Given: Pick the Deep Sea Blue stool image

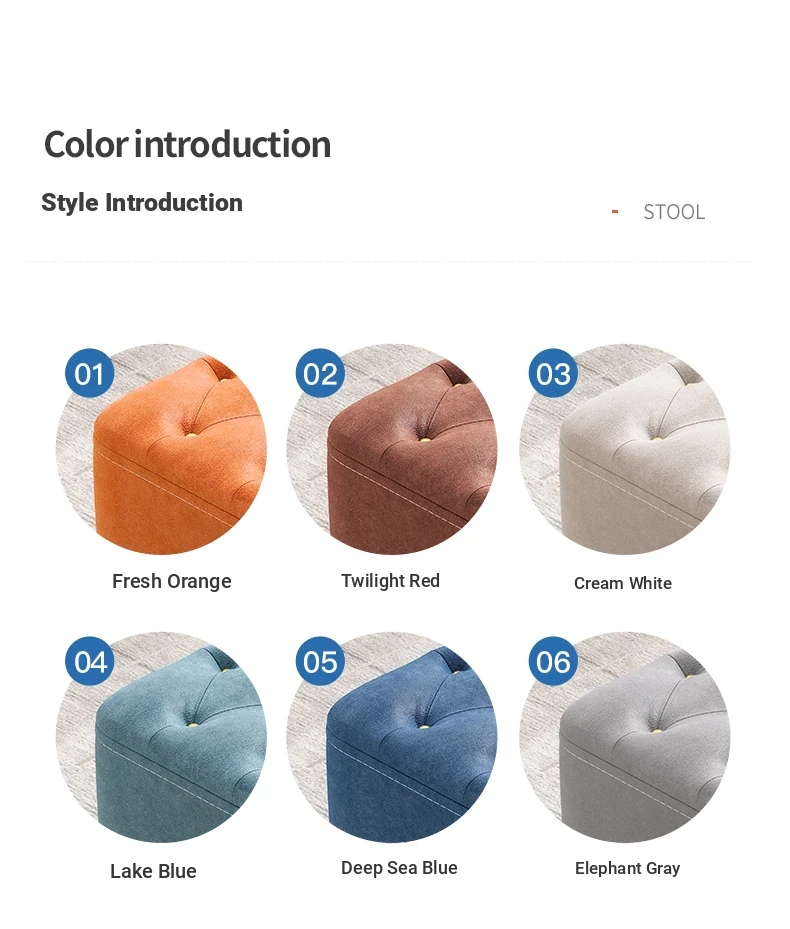Looking at the screenshot, I should 392,737.
